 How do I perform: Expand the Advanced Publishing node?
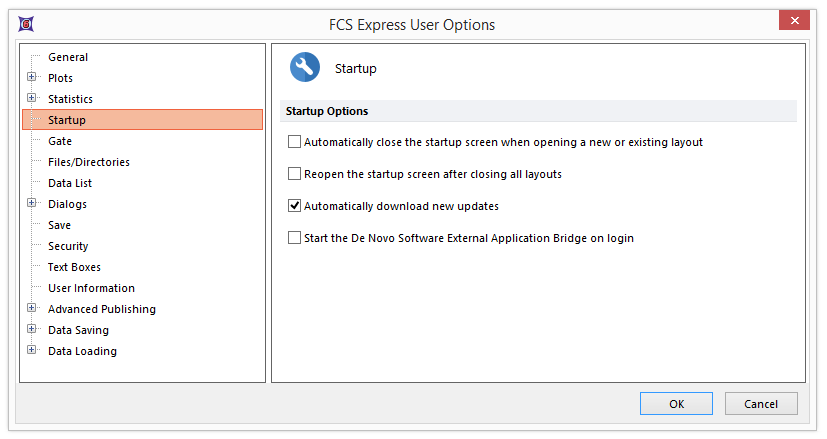pyautogui.click(x=32, y=308)
